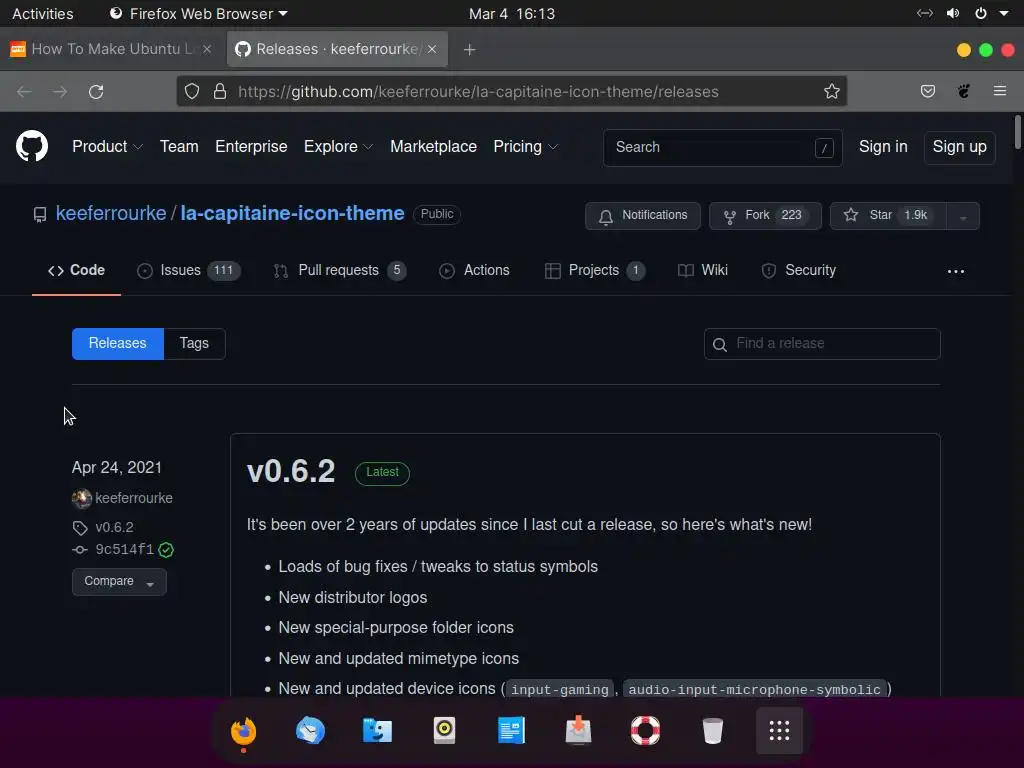Open Help lifebuoy in the dock
The height and width of the screenshot is (768, 1024).
pyautogui.click(x=645, y=731)
